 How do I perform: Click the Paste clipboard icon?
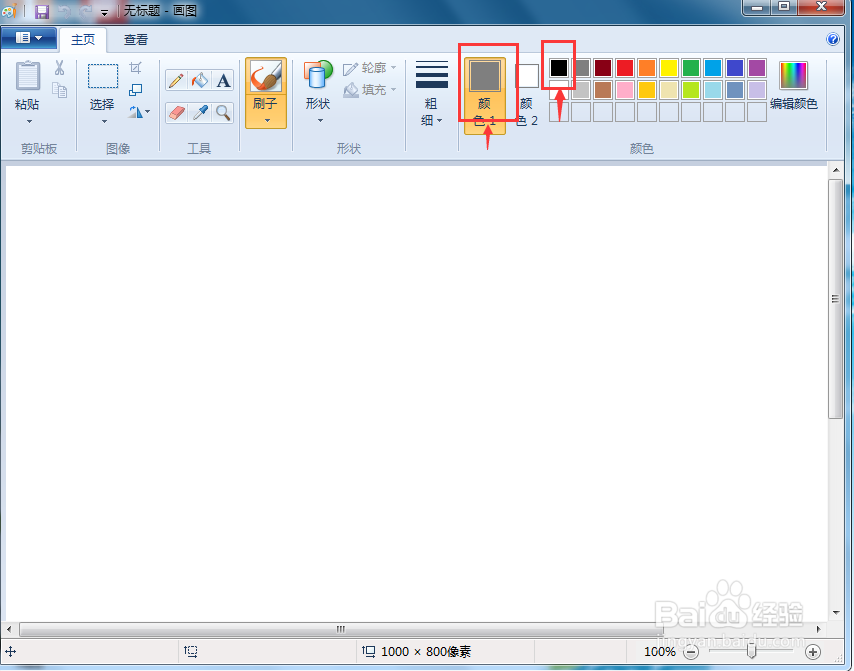27,75
